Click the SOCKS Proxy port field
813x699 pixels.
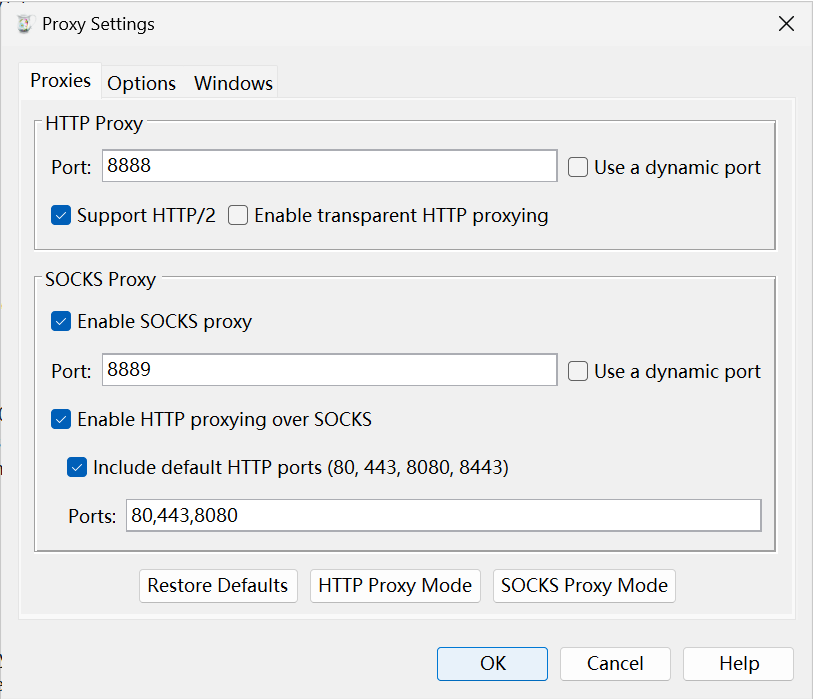point(329,370)
